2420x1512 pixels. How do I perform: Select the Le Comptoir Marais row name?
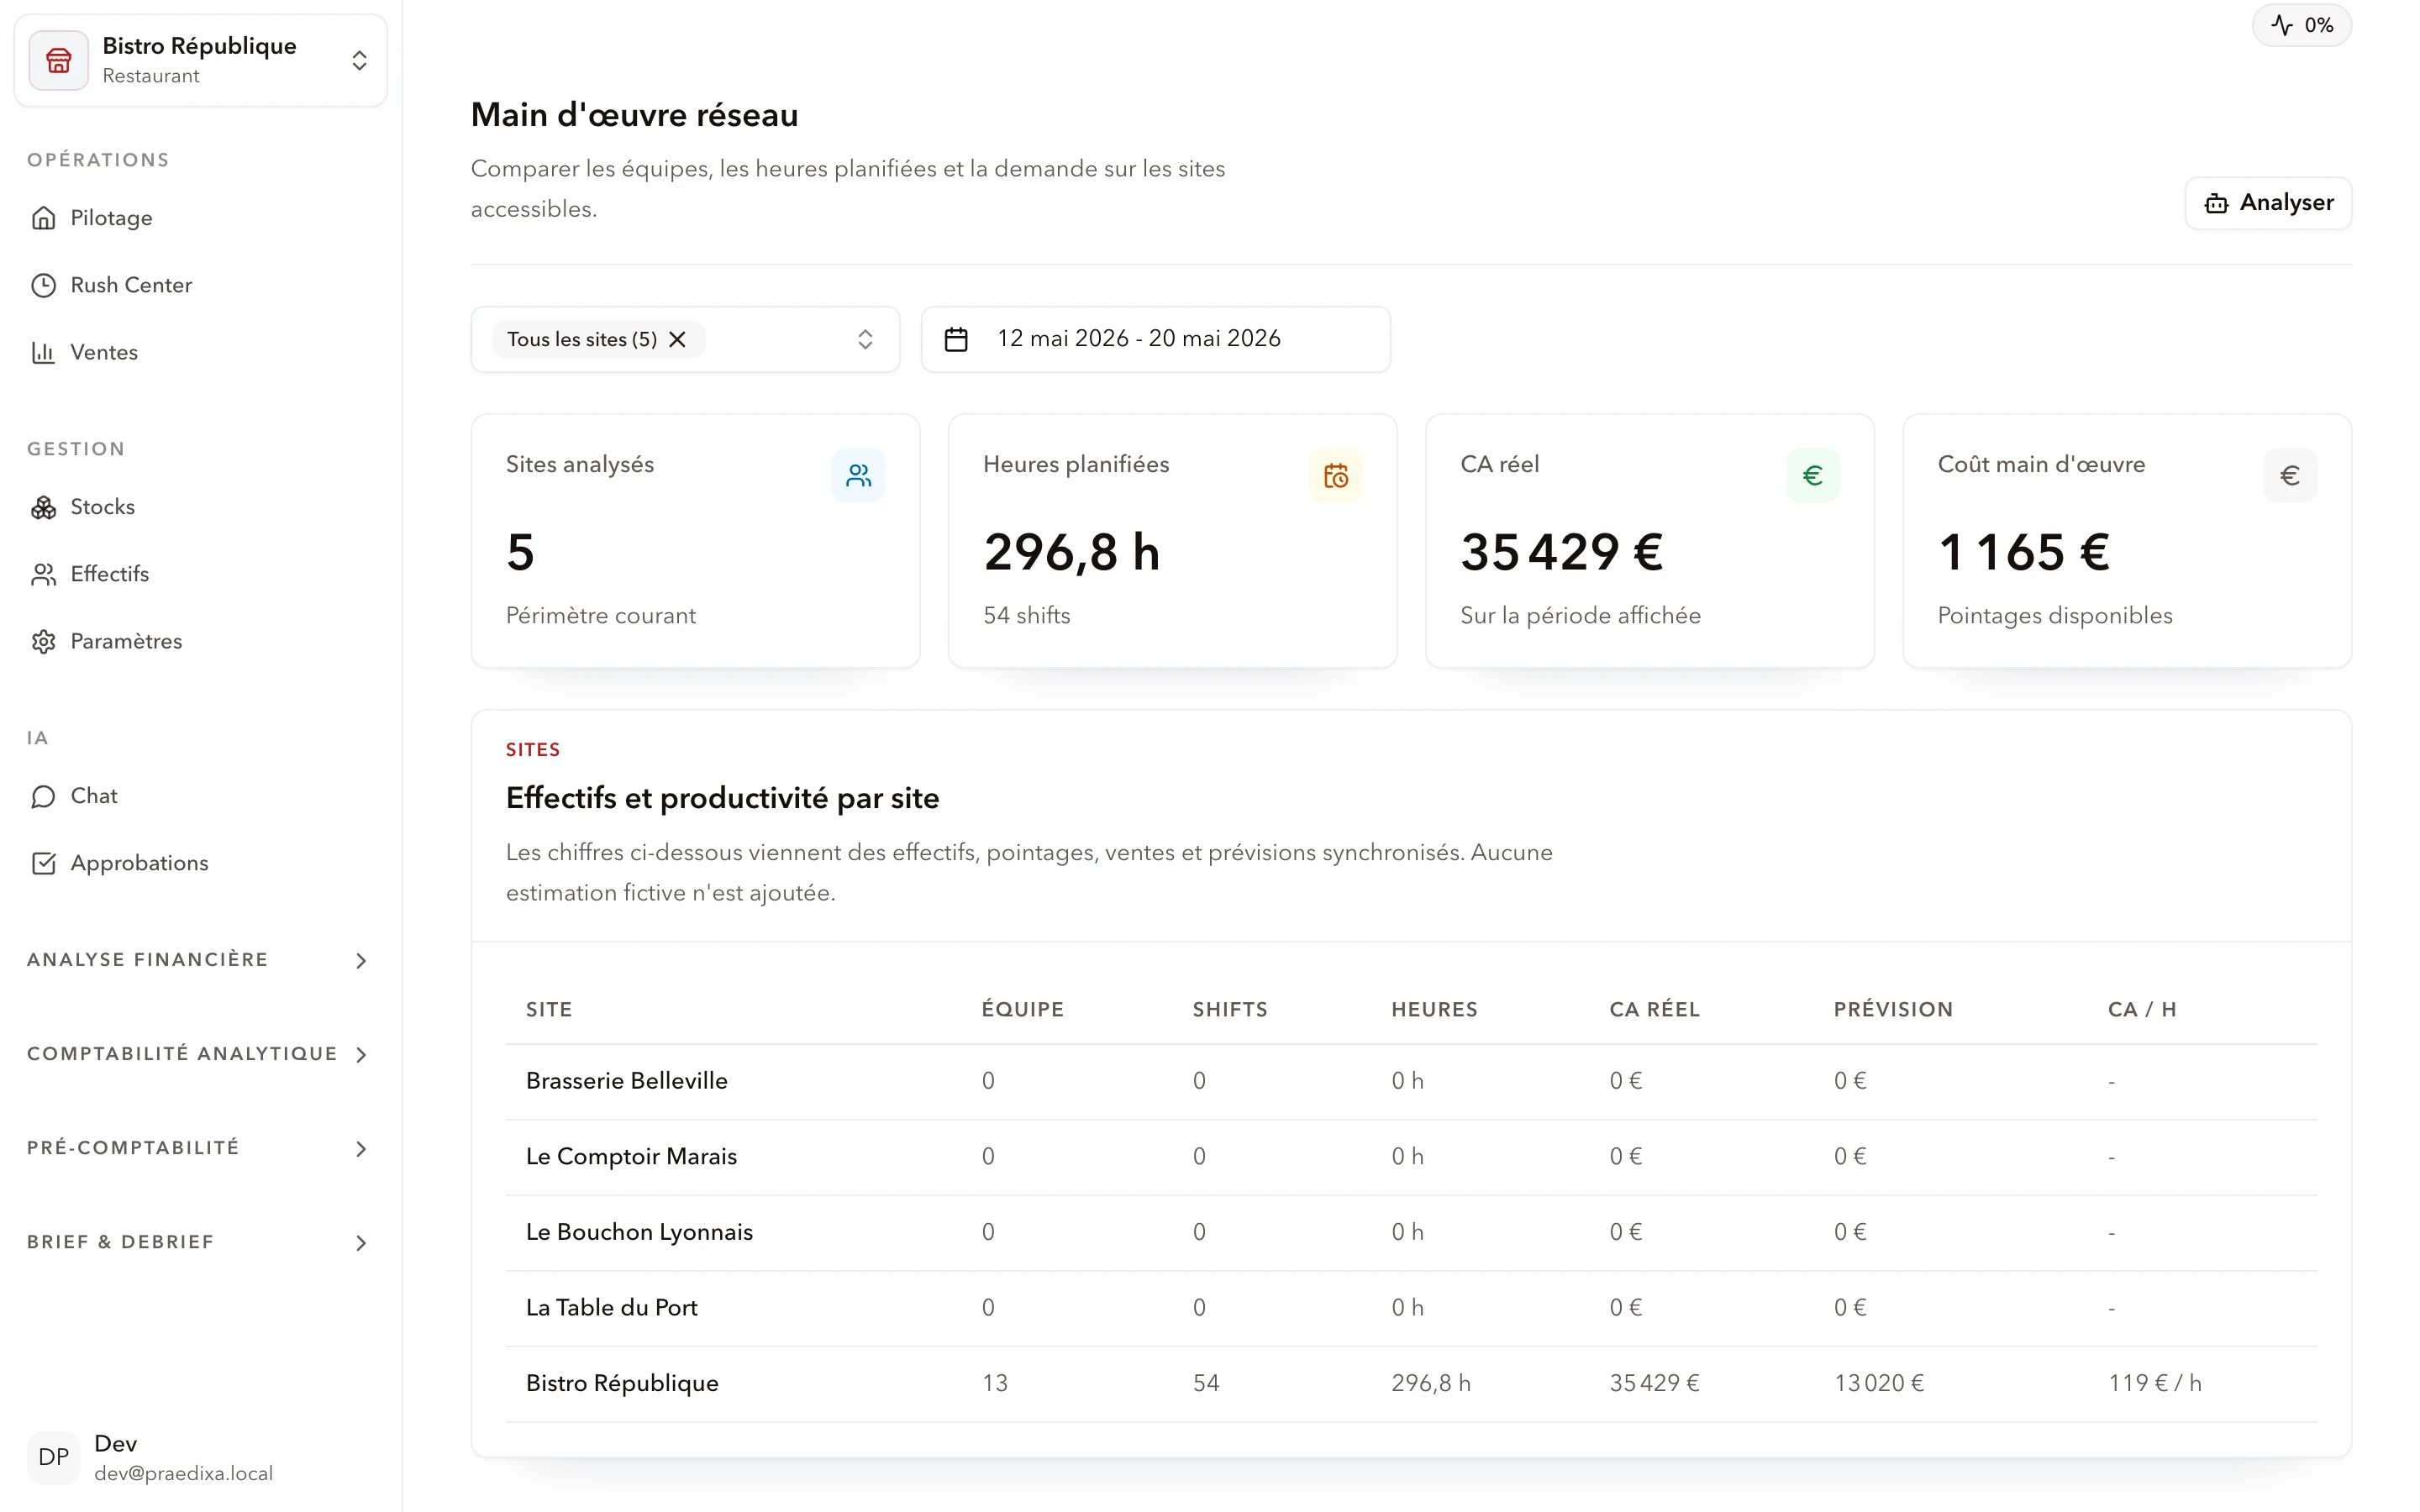[631, 1157]
